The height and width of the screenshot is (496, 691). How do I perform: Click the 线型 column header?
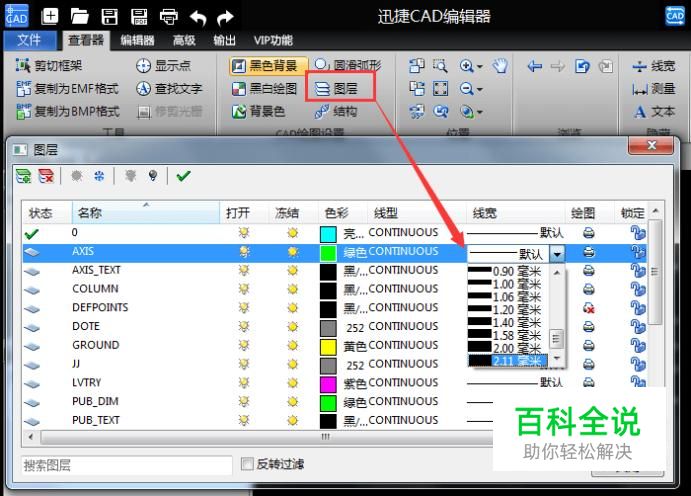pos(416,213)
